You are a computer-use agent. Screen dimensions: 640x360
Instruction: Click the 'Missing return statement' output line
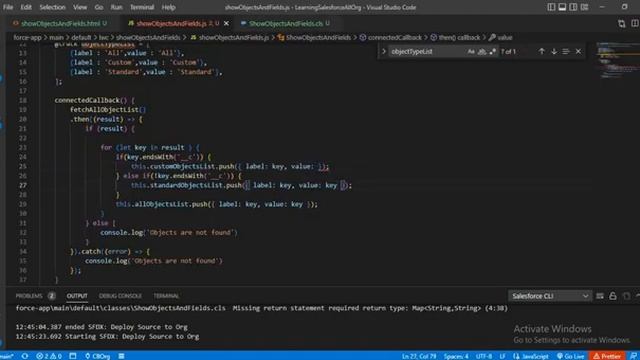pyautogui.click(x=261, y=308)
